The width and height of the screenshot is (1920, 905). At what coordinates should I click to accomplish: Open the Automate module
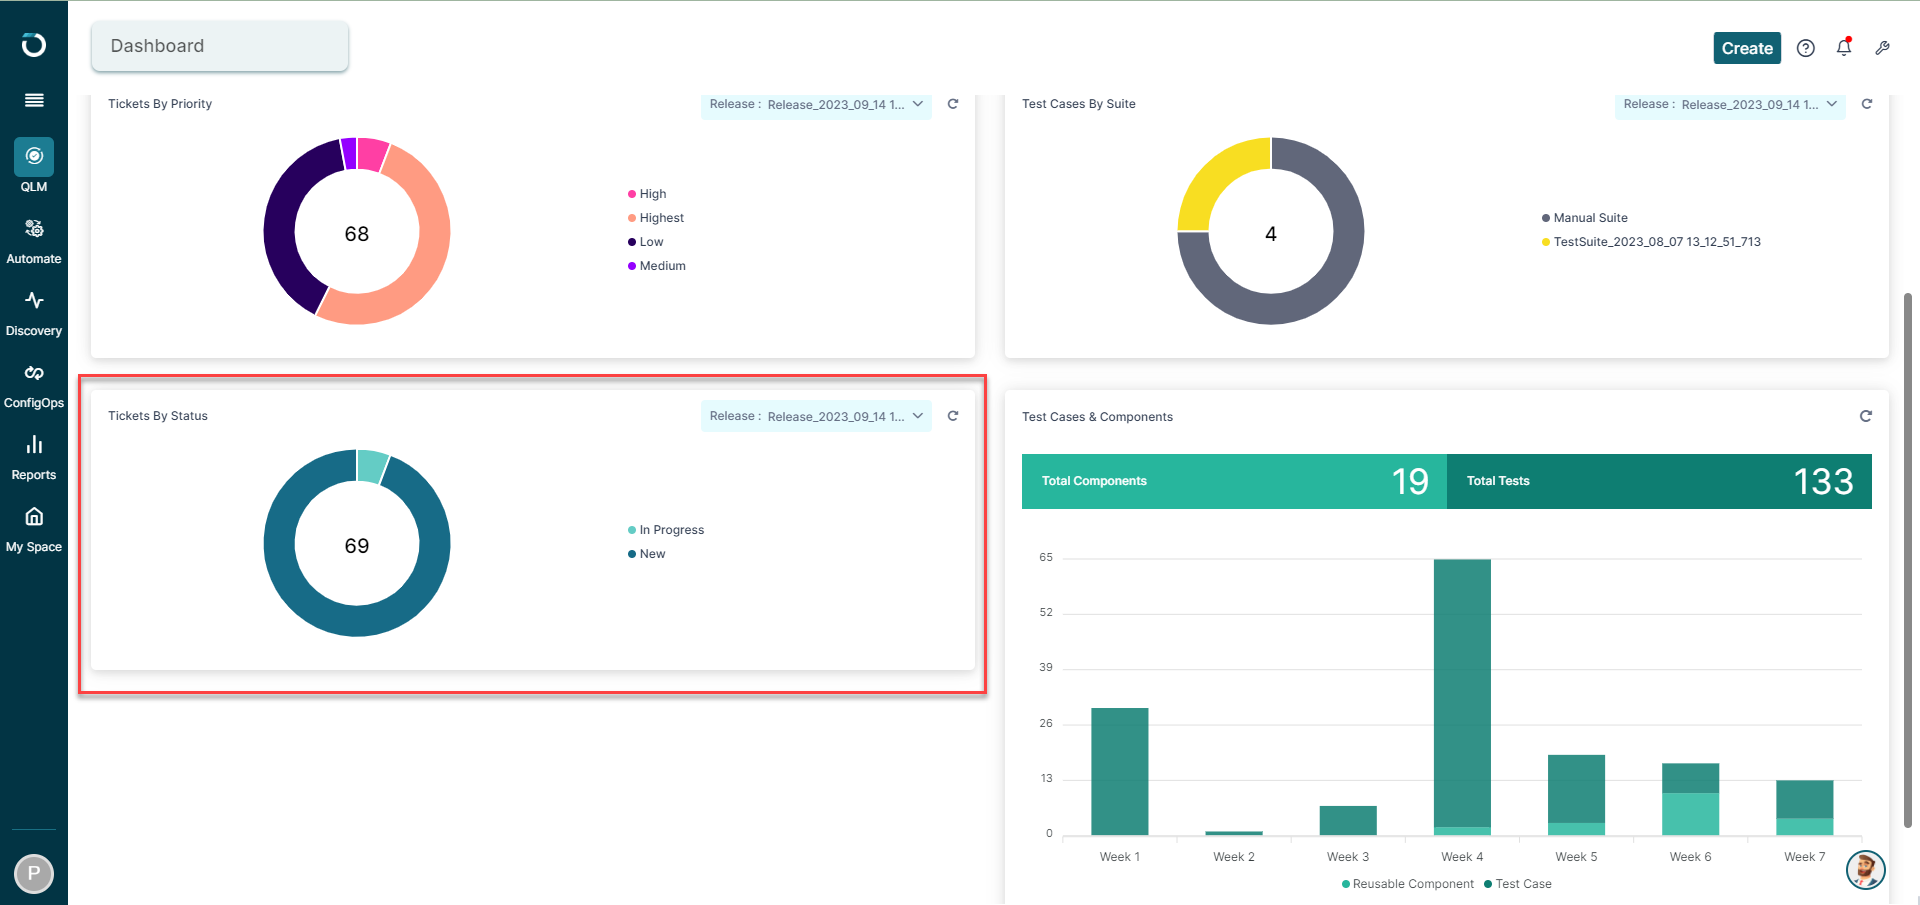(34, 242)
